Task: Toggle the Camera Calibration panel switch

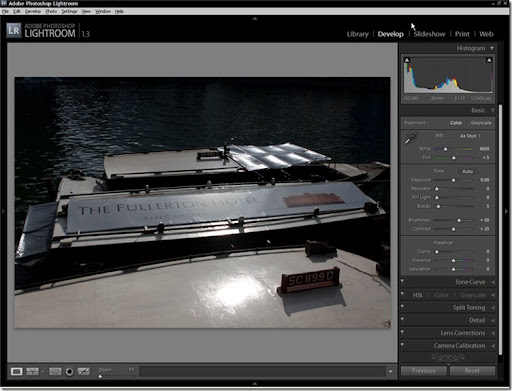Action: (x=402, y=345)
